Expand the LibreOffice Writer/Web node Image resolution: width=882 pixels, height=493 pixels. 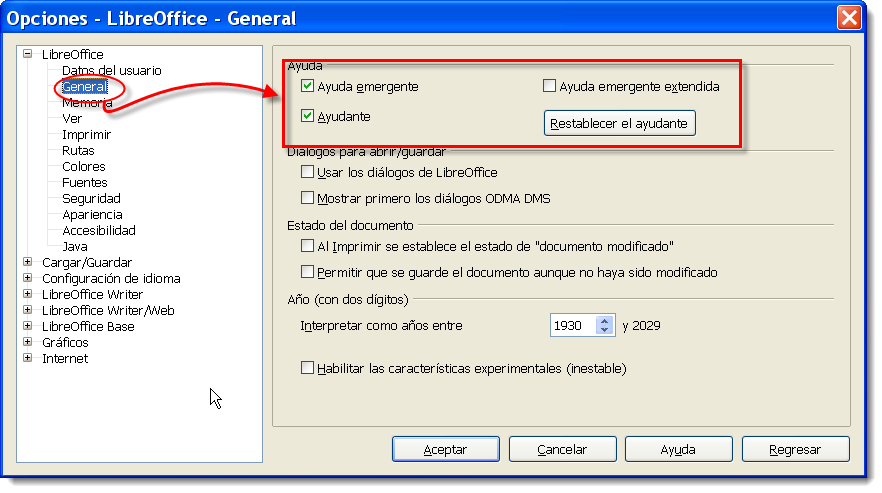click(28, 310)
